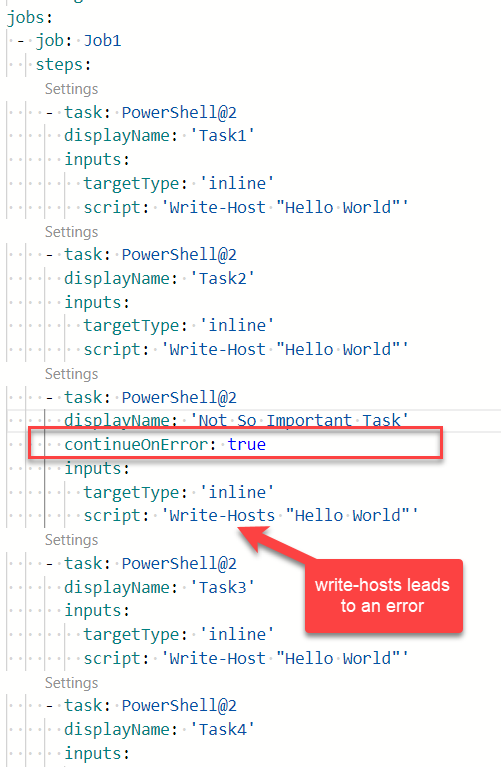Click 'task: PowerShell@2' line above Not So Important Task
The image size is (501, 767).
[141, 397]
